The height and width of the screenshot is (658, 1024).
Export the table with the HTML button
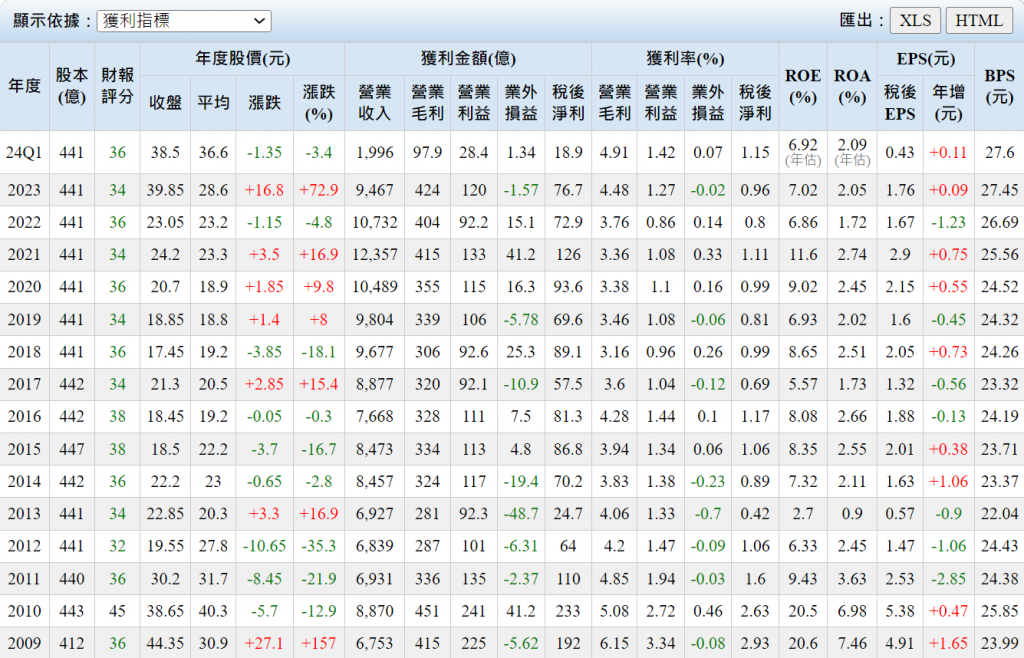(x=979, y=21)
